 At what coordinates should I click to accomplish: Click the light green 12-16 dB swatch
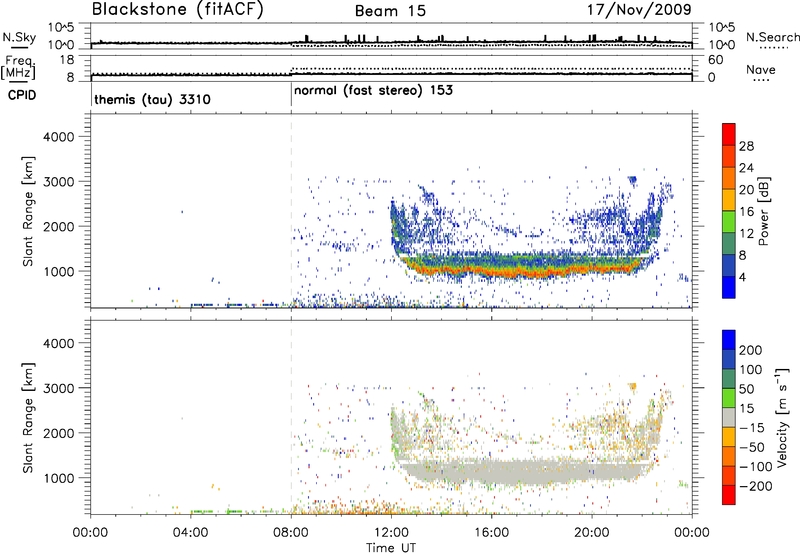[x=729, y=222]
